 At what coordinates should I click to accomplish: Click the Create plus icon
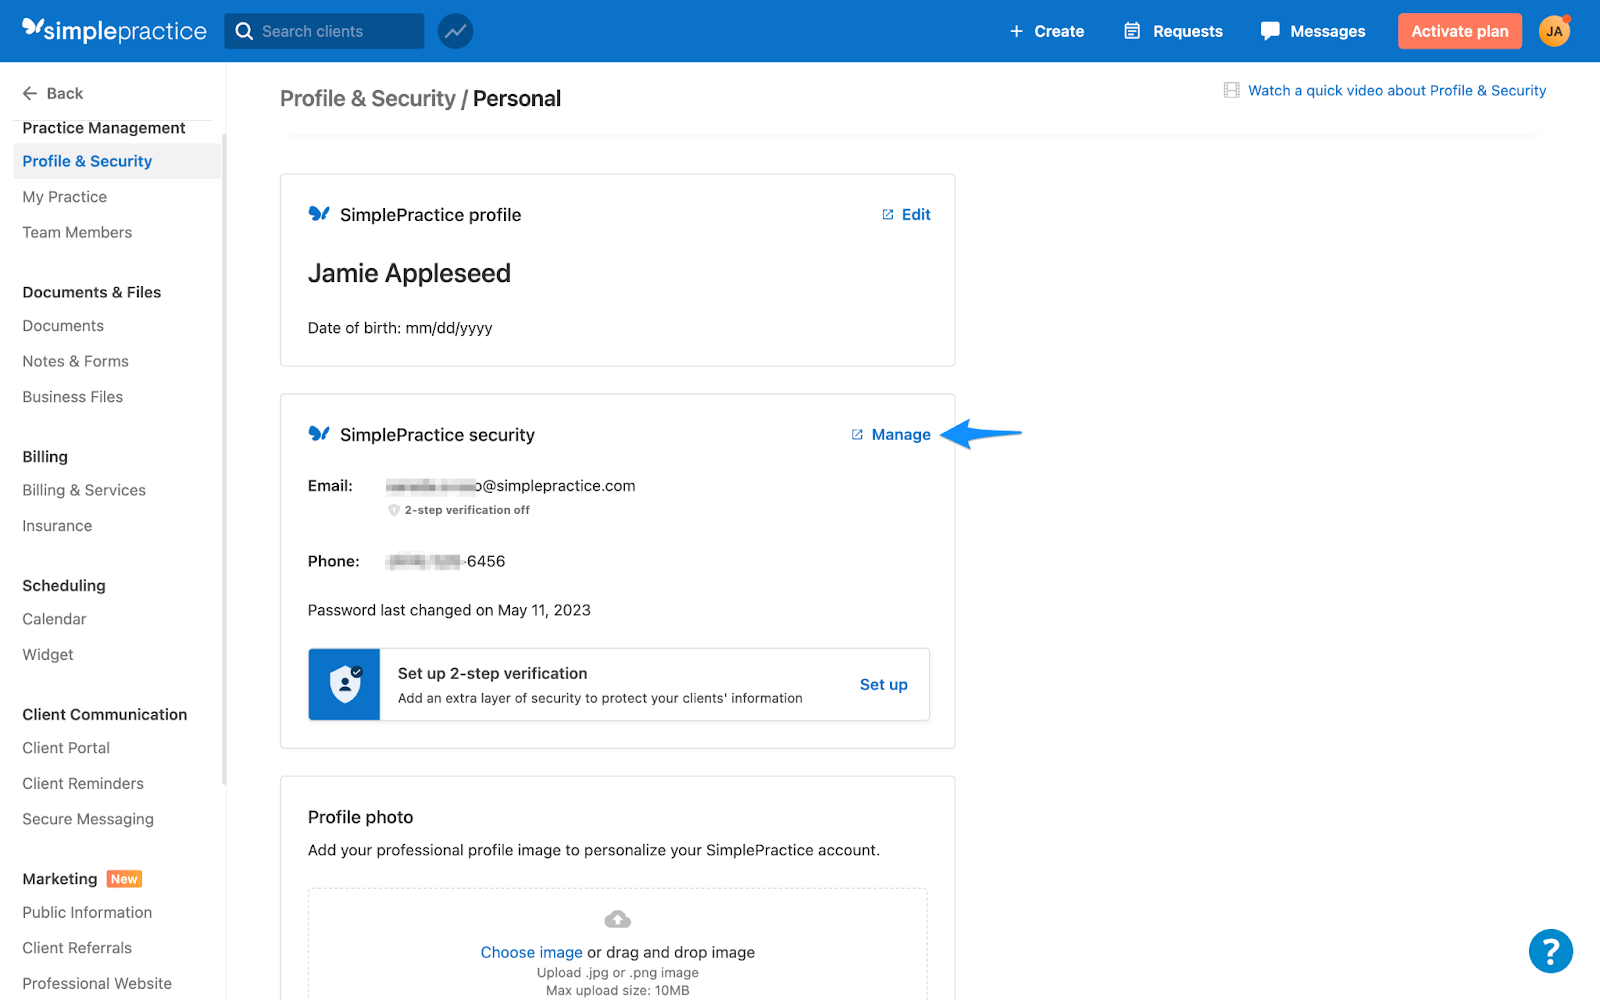(1015, 31)
